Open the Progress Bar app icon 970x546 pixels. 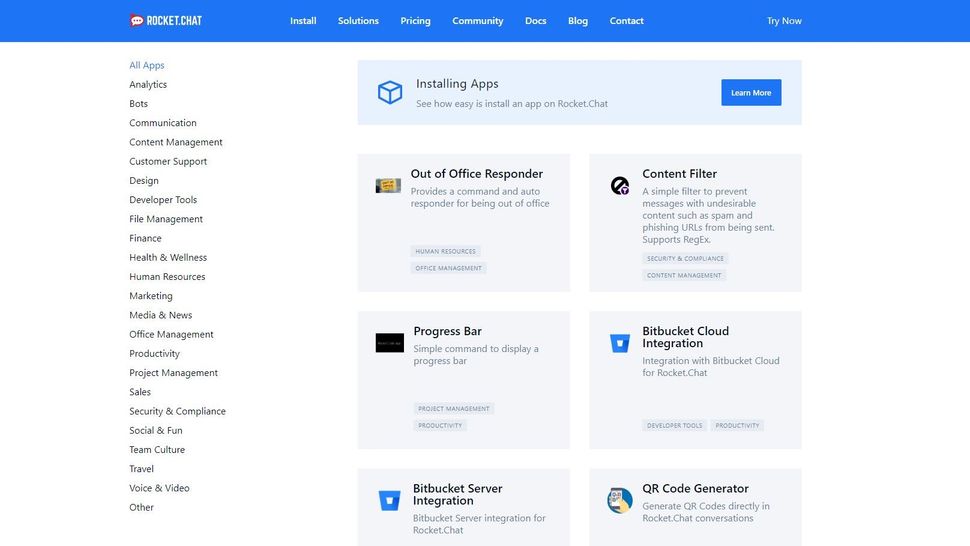[x=390, y=343]
